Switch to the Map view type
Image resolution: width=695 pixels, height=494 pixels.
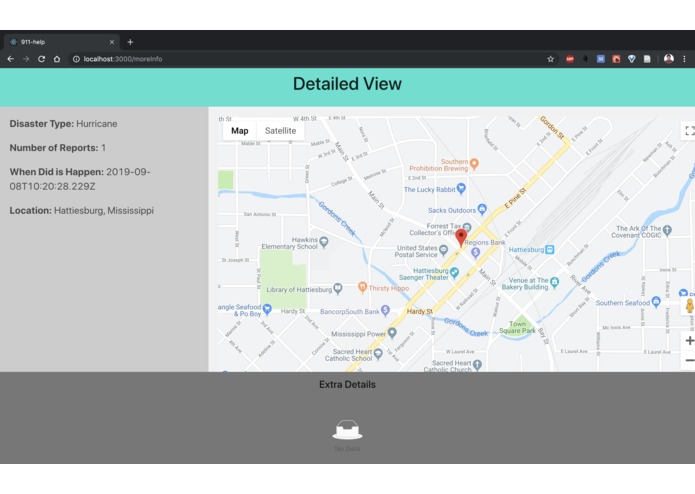[239, 131]
